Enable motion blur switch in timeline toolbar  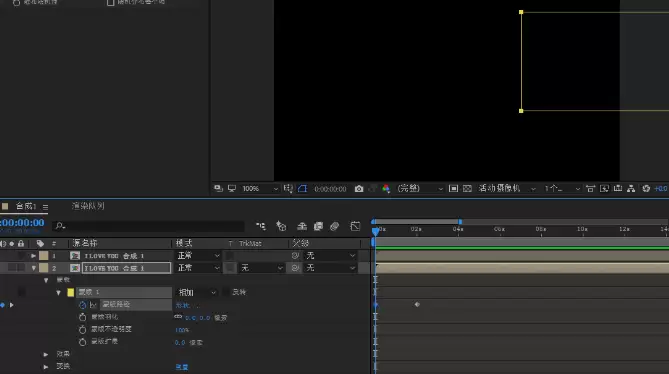point(334,226)
